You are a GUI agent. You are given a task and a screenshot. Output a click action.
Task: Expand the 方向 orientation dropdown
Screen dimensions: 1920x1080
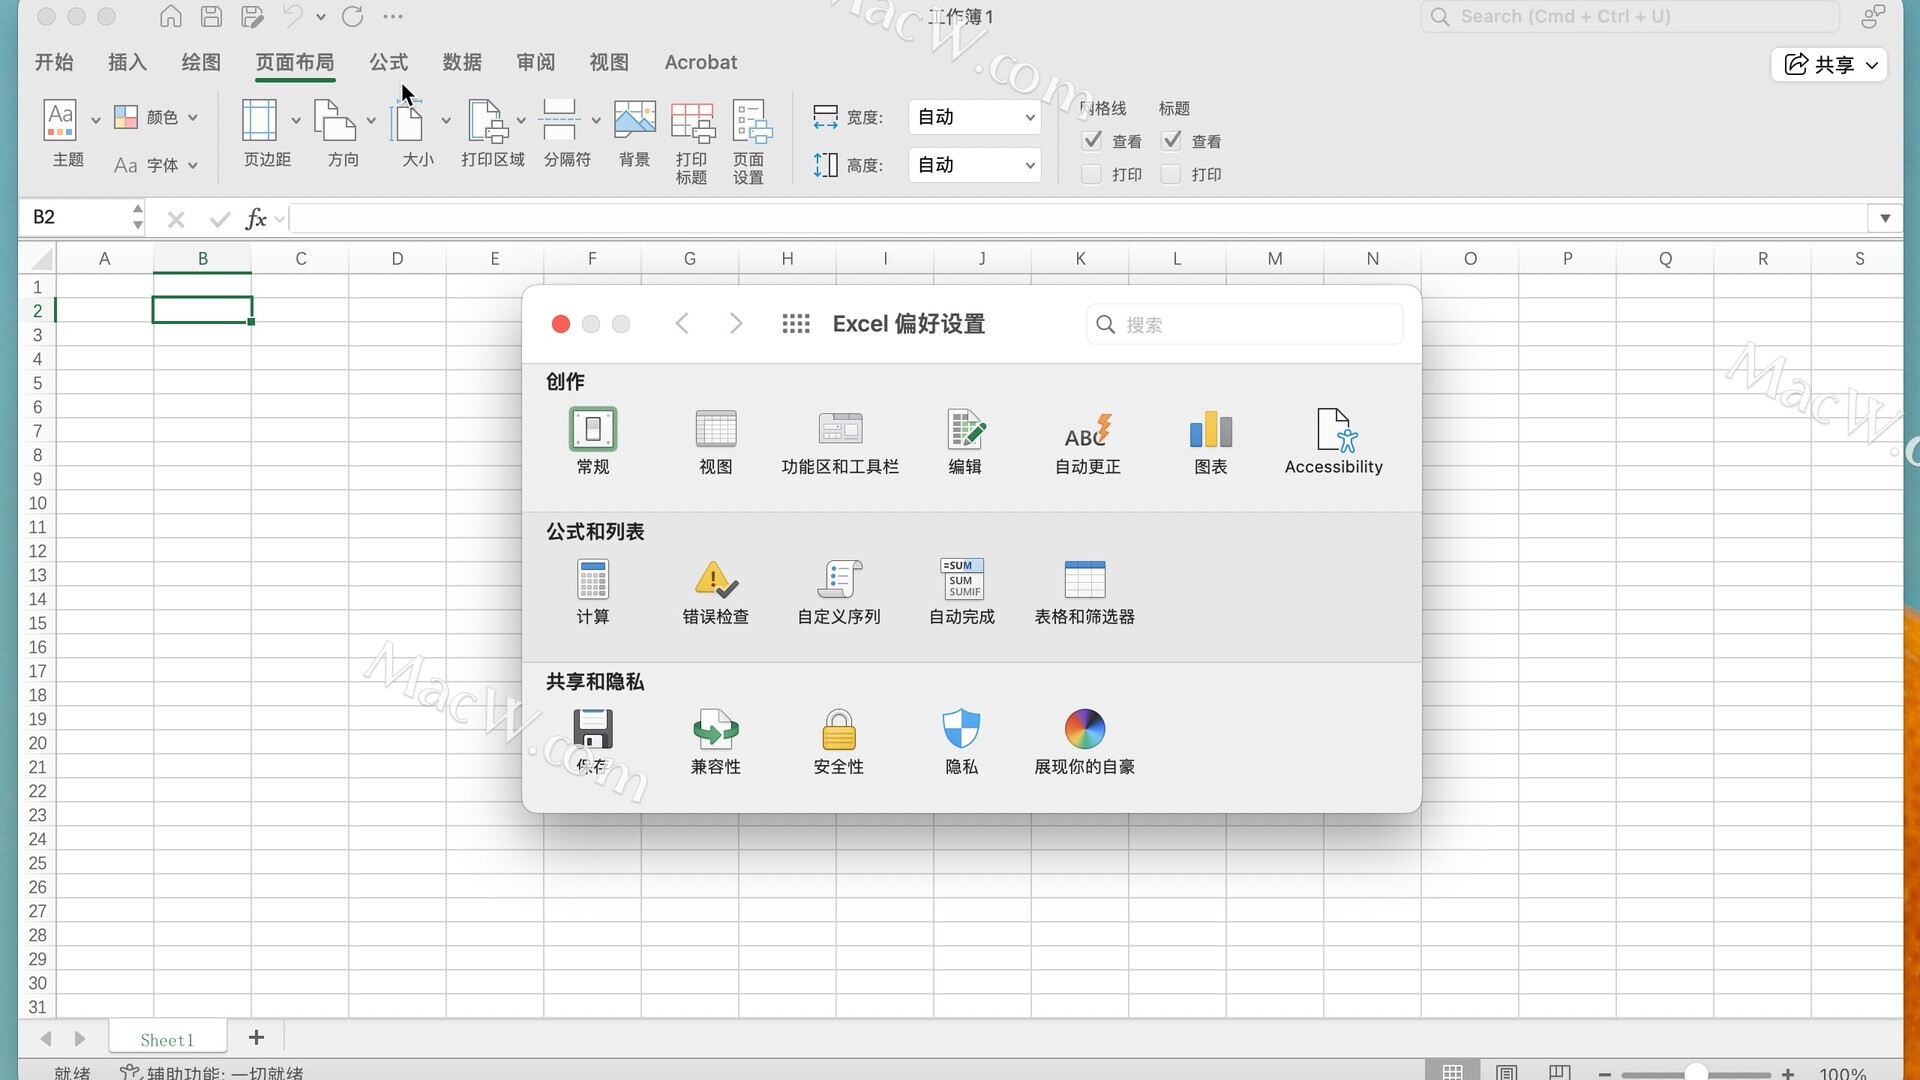(x=371, y=120)
